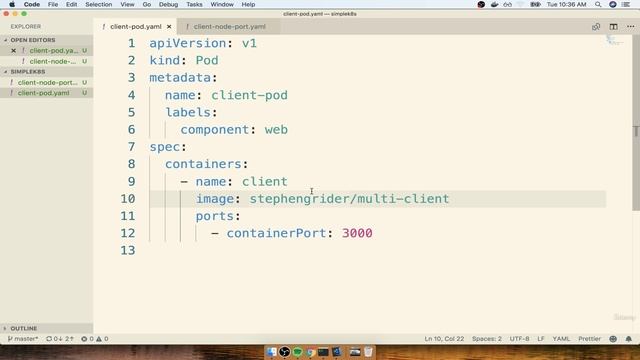The image size is (640, 360).
Task: Click line number 13 in the gutter
Action: [x=128, y=250]
